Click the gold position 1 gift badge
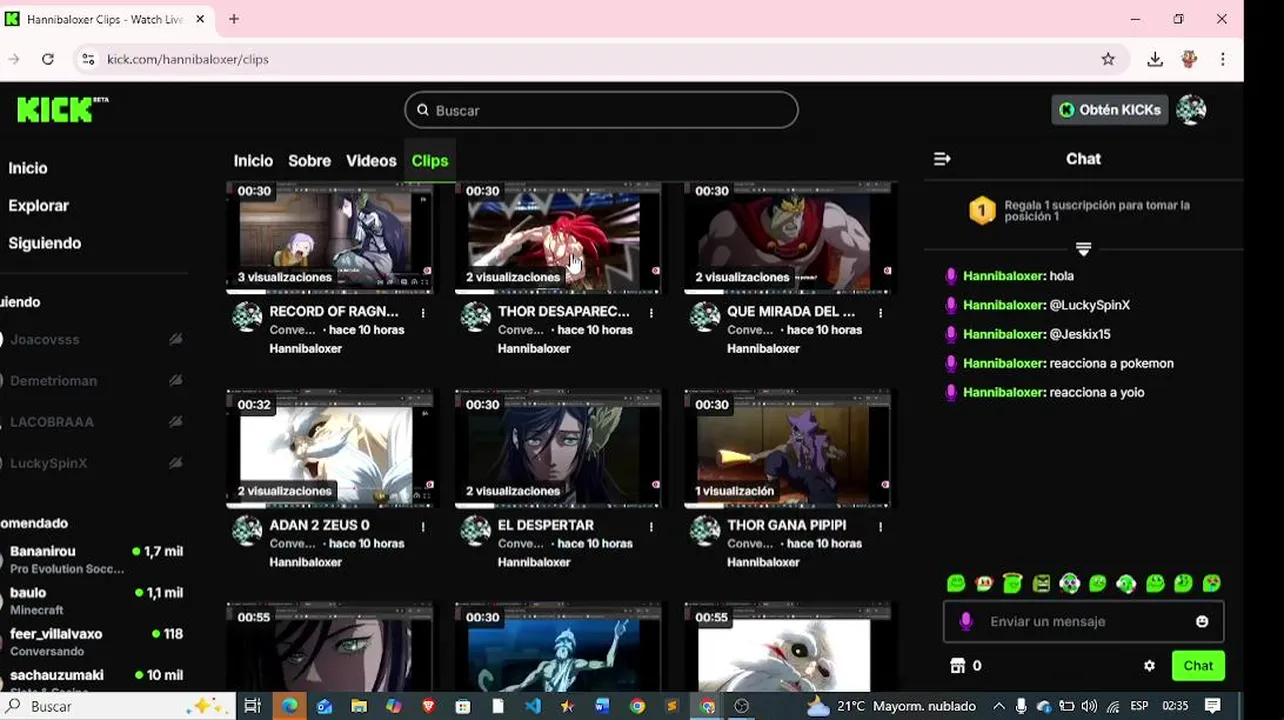The image size is (1284, 720). [x=982, y=210]
